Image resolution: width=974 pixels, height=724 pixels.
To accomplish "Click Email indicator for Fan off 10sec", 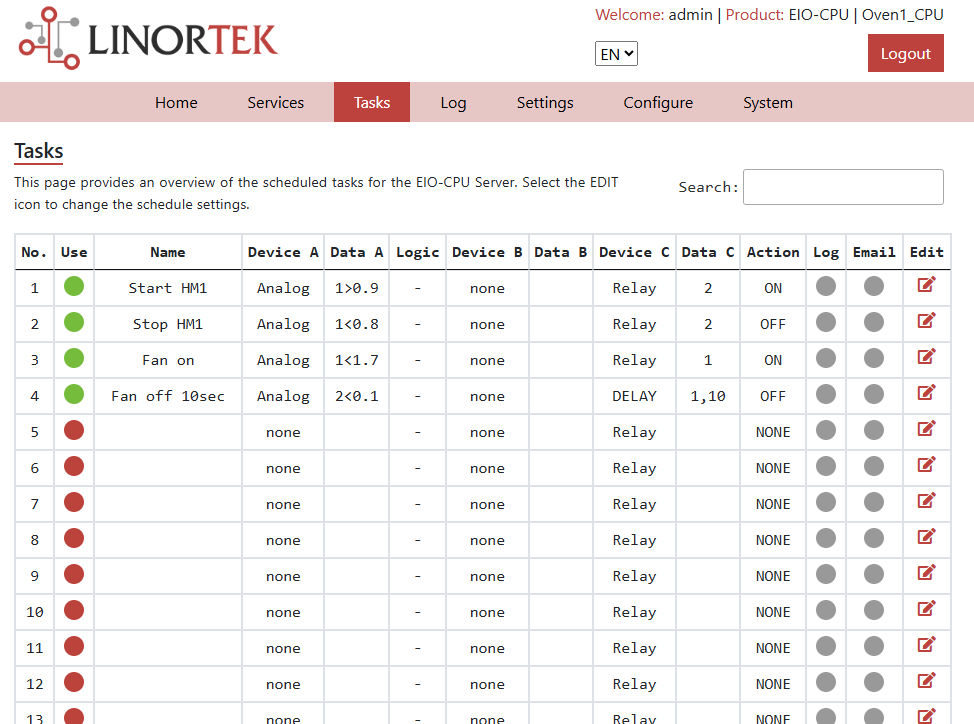I will 873,394.
